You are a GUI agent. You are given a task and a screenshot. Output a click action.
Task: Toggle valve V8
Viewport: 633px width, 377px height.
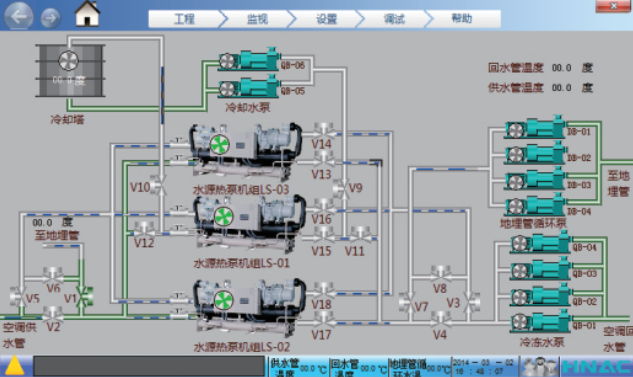(440, 274)
